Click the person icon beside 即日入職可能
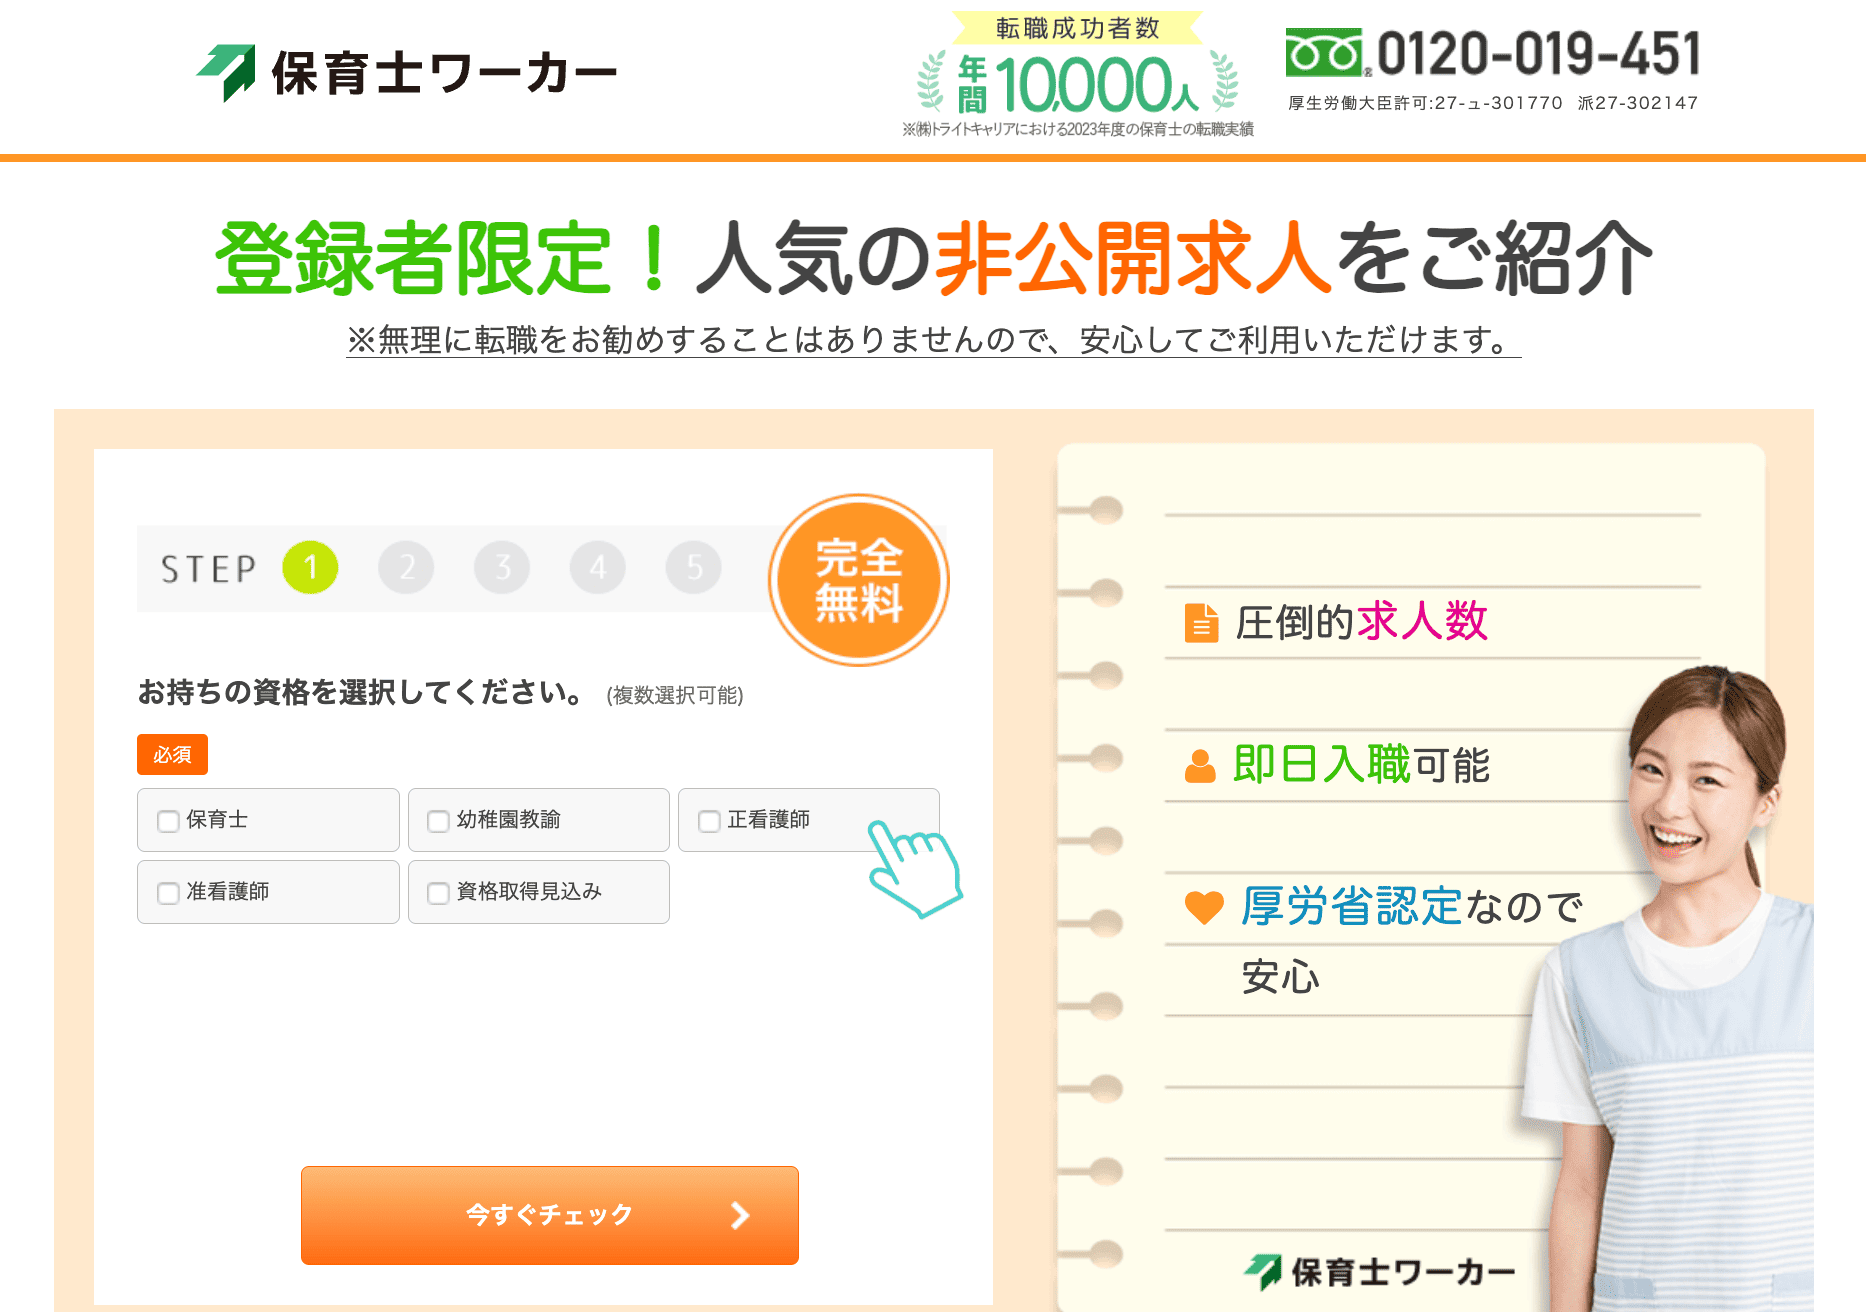This screenshot has height=1312, width=1866. (x=1200, y=766)
